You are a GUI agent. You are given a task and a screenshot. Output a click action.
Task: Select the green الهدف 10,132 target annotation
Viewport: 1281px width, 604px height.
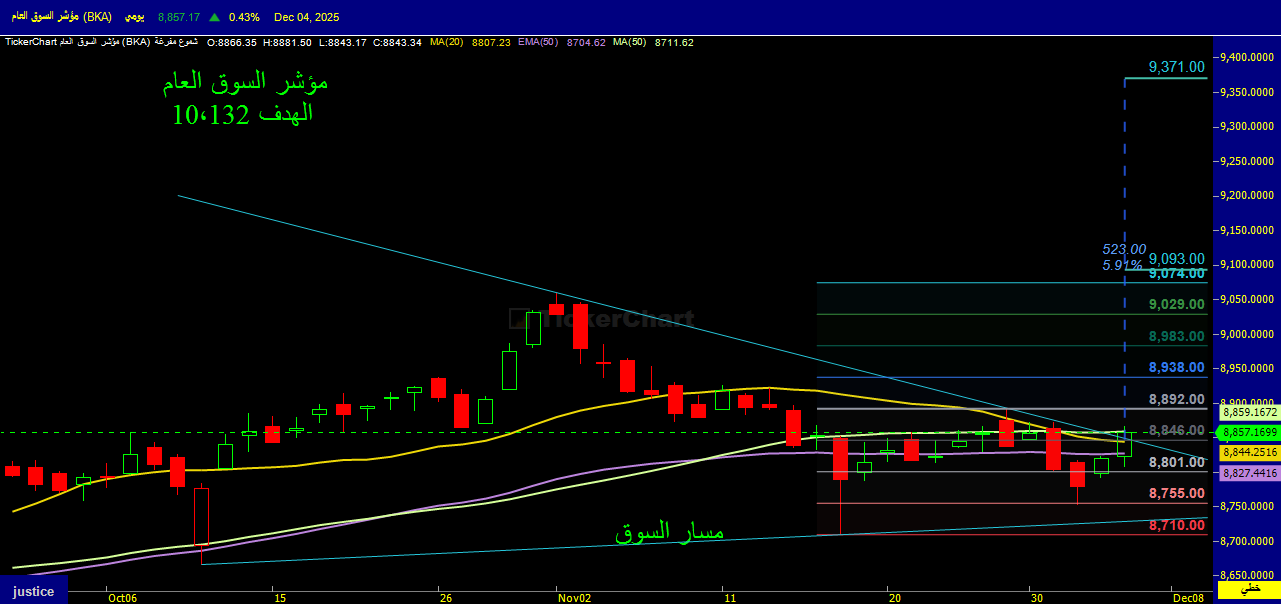(243, 114)
